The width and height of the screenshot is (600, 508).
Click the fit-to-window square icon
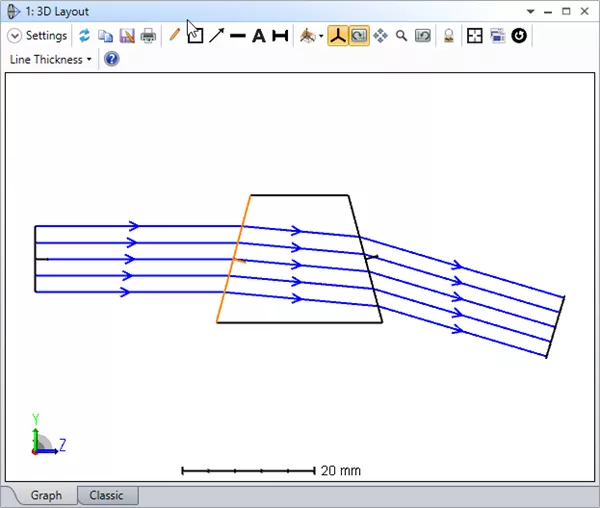475,36
